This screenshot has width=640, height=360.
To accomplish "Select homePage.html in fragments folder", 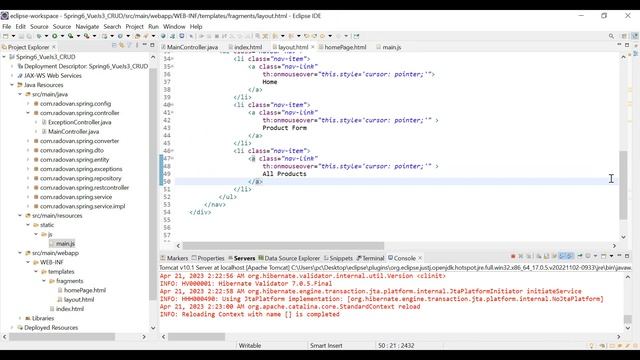I will [82, 290].
